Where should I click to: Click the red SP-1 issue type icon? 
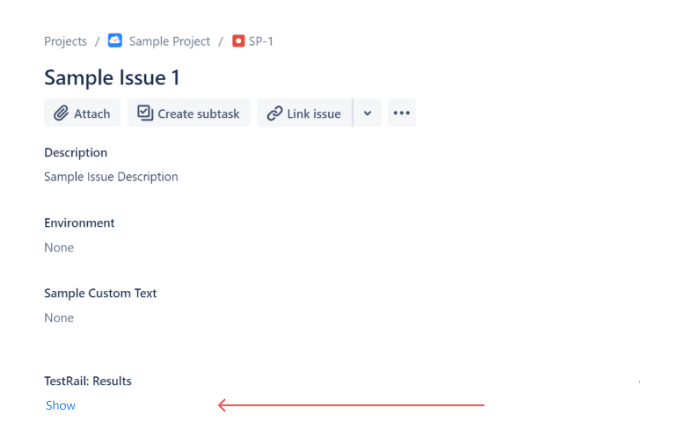click(238, 41)
